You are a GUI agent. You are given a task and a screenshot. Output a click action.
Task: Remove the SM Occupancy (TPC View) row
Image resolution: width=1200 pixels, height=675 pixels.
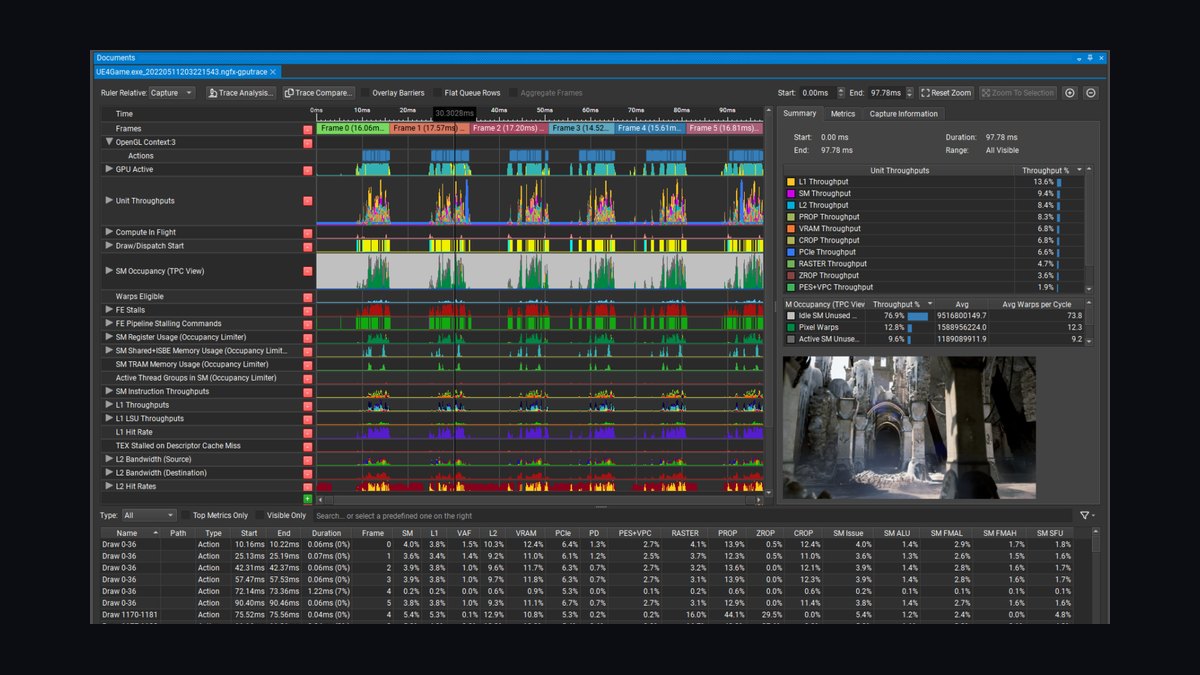[308, 271]
